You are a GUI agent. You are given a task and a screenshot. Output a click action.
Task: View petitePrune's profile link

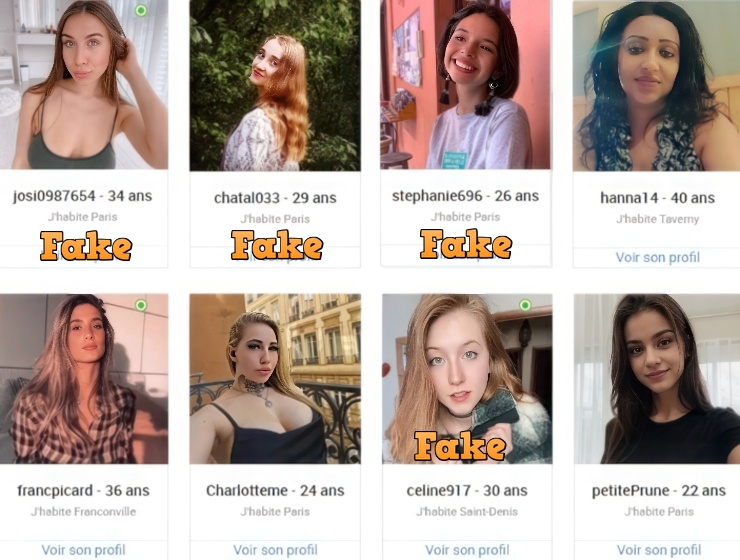tap(659, 550)
